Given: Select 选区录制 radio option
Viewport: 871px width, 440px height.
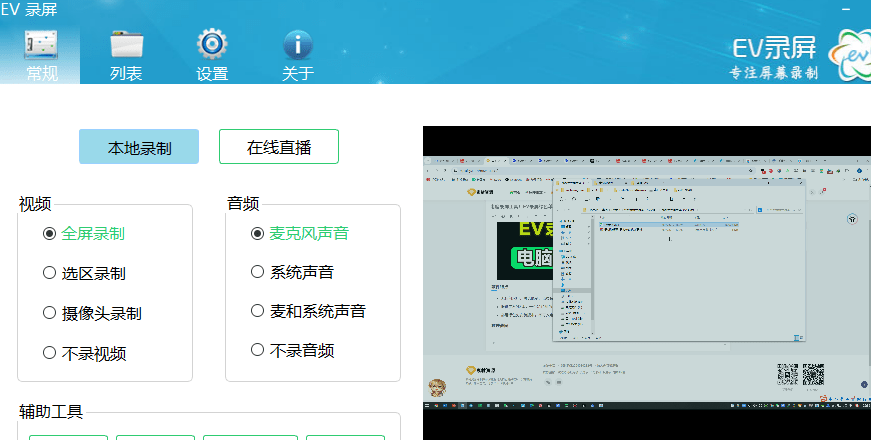Looking at the screenshot, I should [84, 273].
